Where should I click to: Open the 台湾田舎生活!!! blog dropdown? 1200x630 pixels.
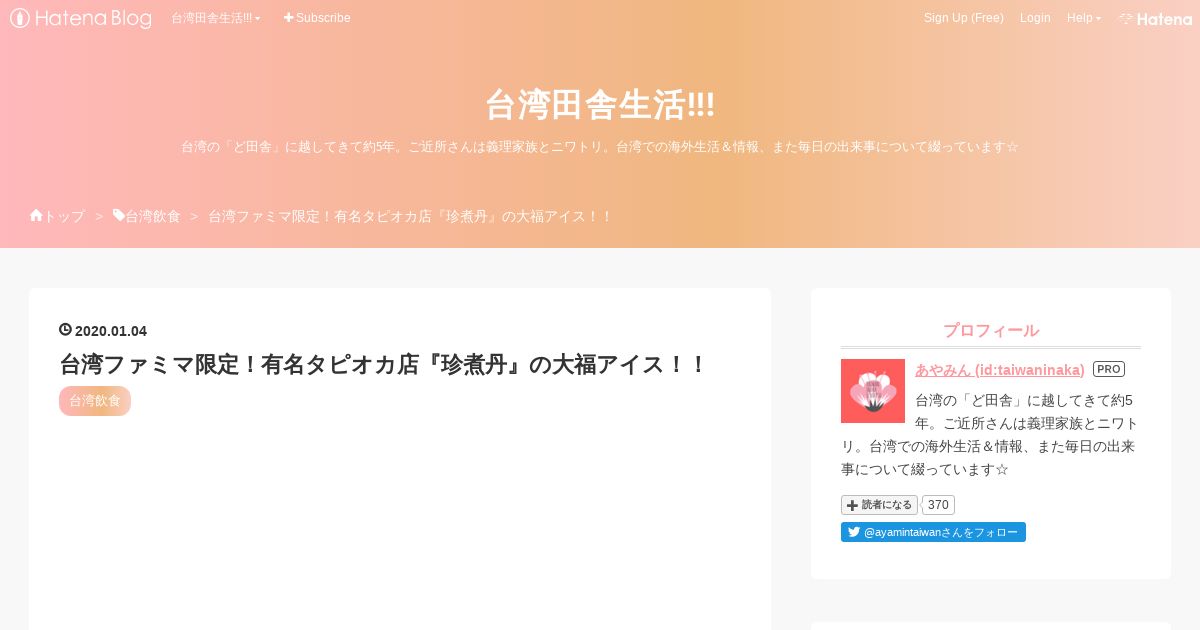coord(215,18)
